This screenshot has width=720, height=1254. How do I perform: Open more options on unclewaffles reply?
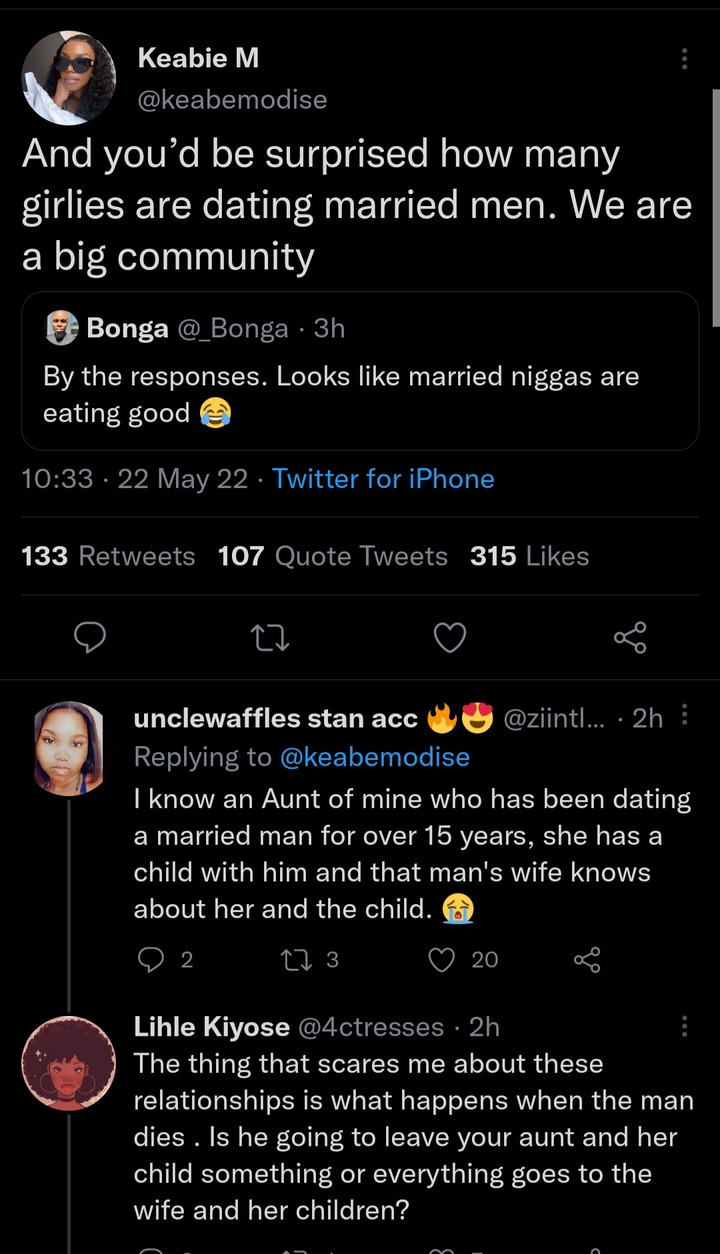coord(684,714)
